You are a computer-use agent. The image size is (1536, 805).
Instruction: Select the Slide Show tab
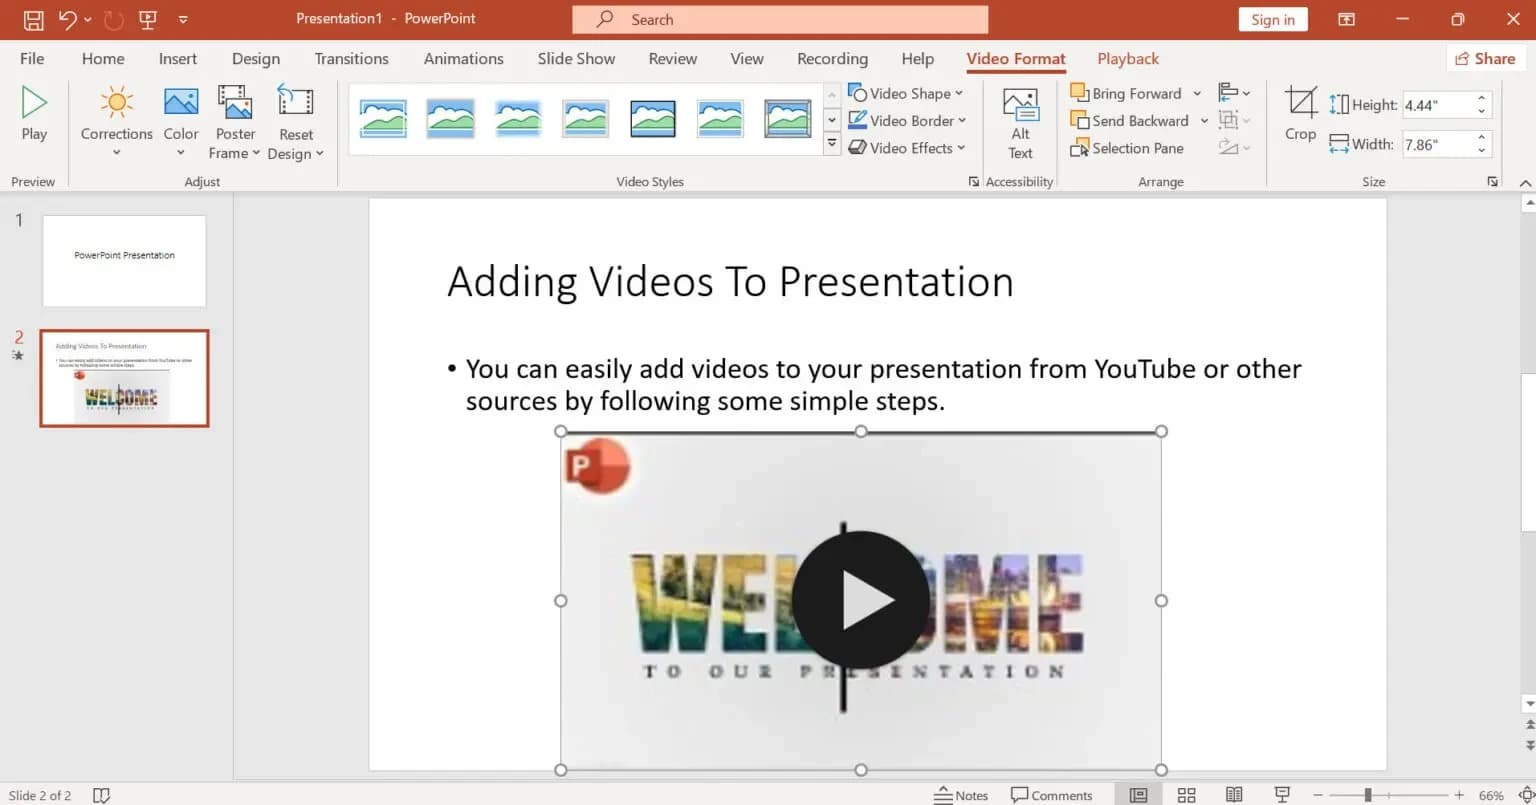pyautogui.click(x=576, y=58)
